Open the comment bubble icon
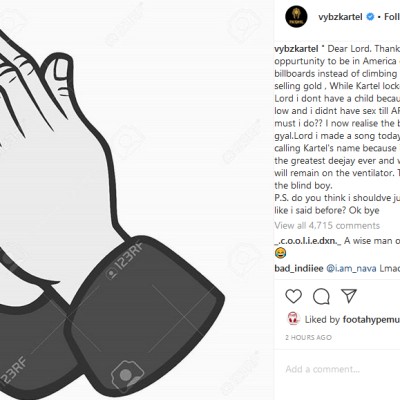Screen dimensions: 400x400 pyautogui.click(x=321, y=296)
